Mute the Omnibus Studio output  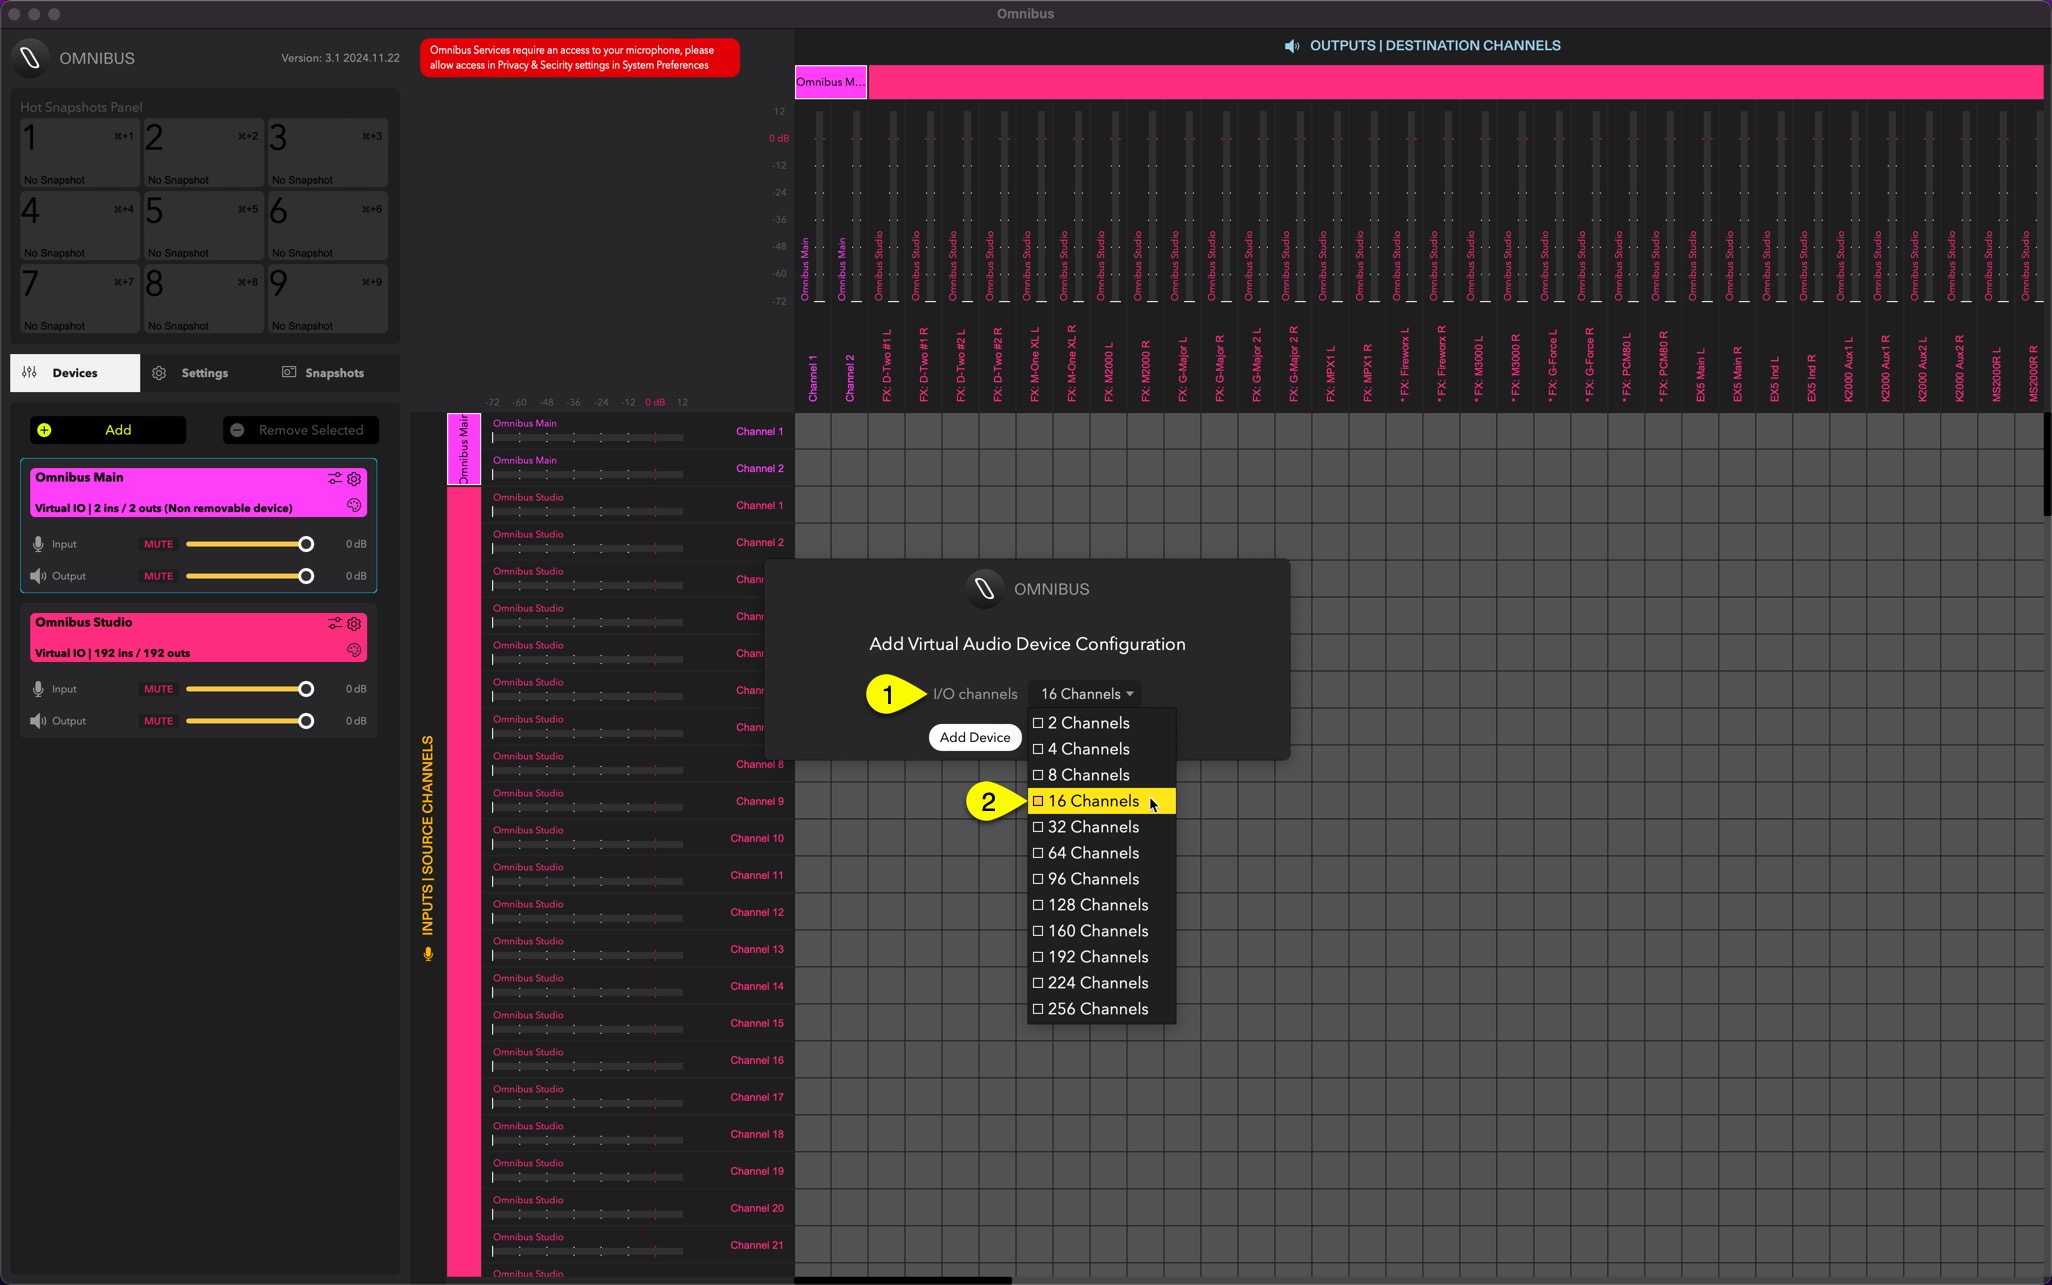coord(158,721)
